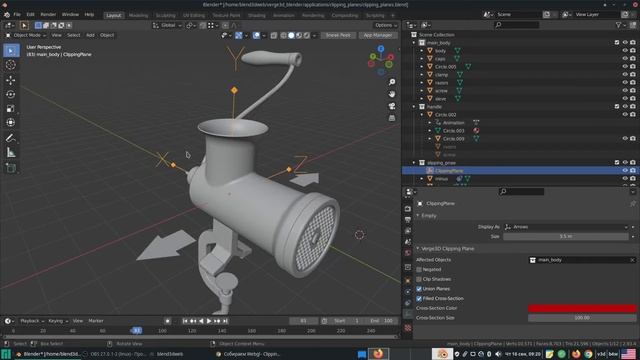This screenshot has height=360, width=640.
Task: Select the Rotate tool
Action: [11, 94]
